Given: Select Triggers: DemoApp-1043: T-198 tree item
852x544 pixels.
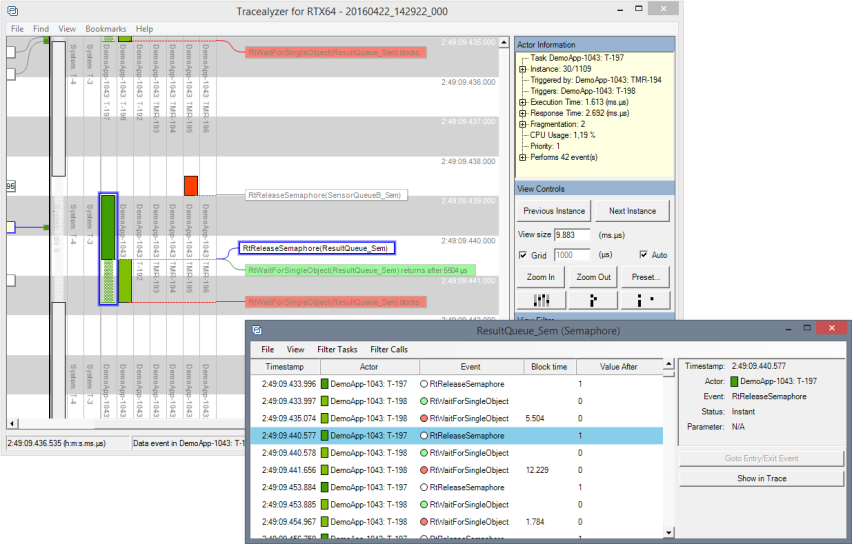Looking at the screenshot, I should pos(582,91).
